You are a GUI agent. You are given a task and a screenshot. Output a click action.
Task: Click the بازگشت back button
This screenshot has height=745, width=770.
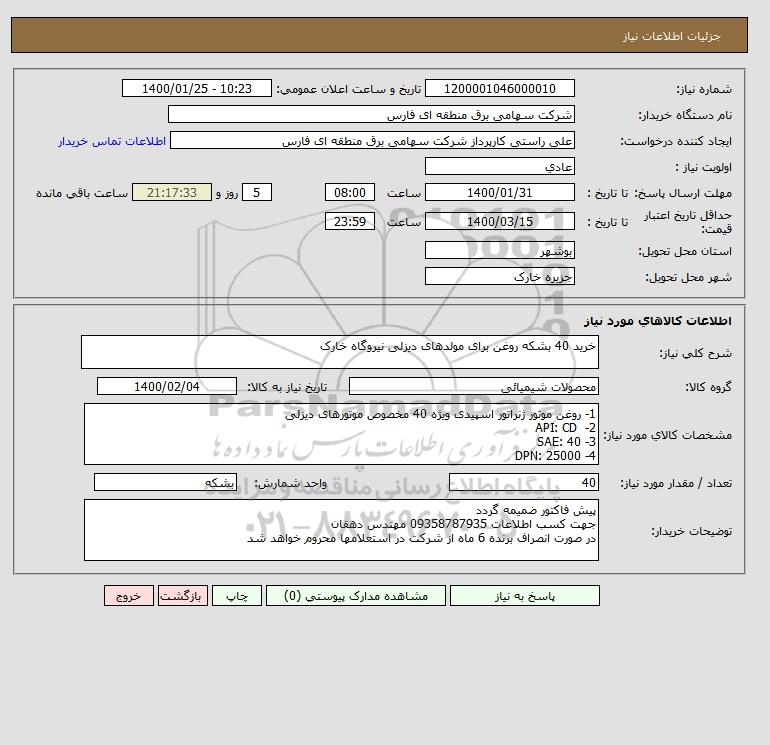pos(183,596)
